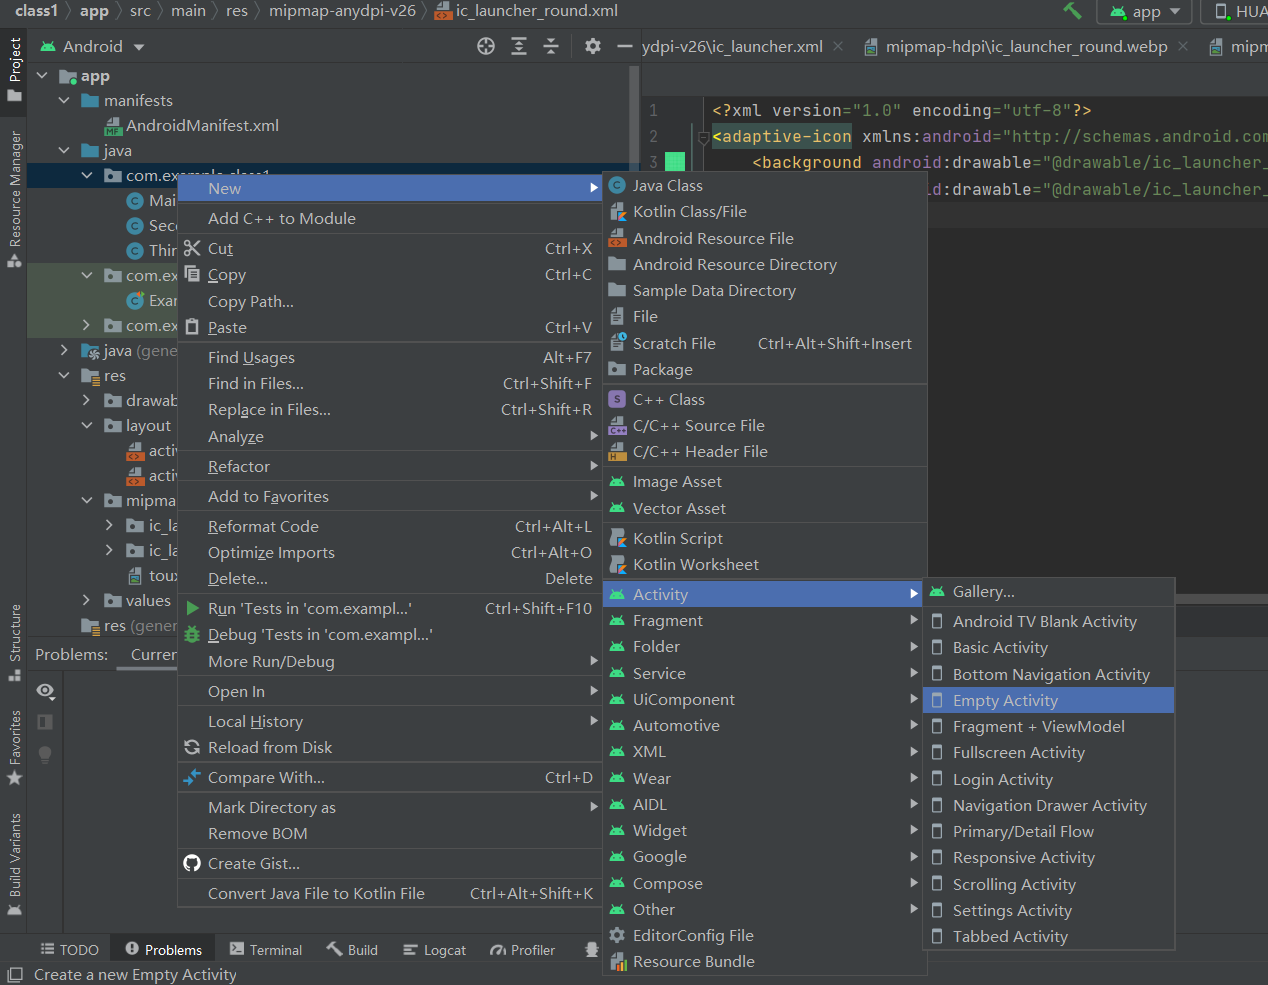
Task: Open the Logcat tool window
Action: (x=434, y=950)
